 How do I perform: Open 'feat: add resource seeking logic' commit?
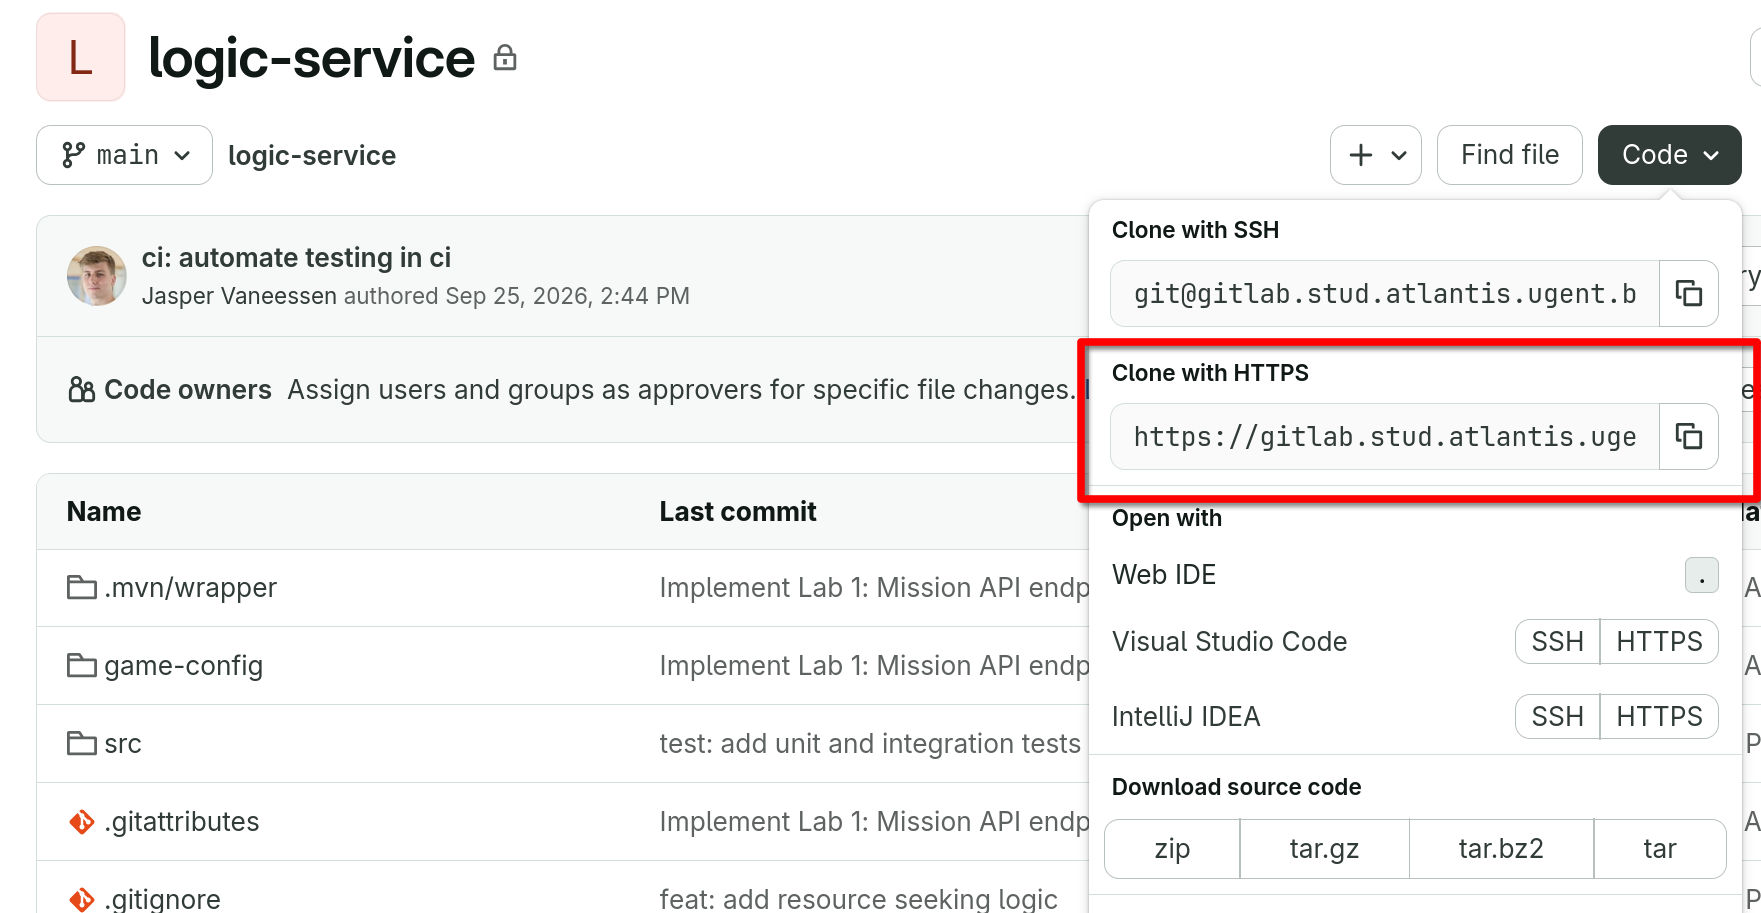(x=858, y=899)
